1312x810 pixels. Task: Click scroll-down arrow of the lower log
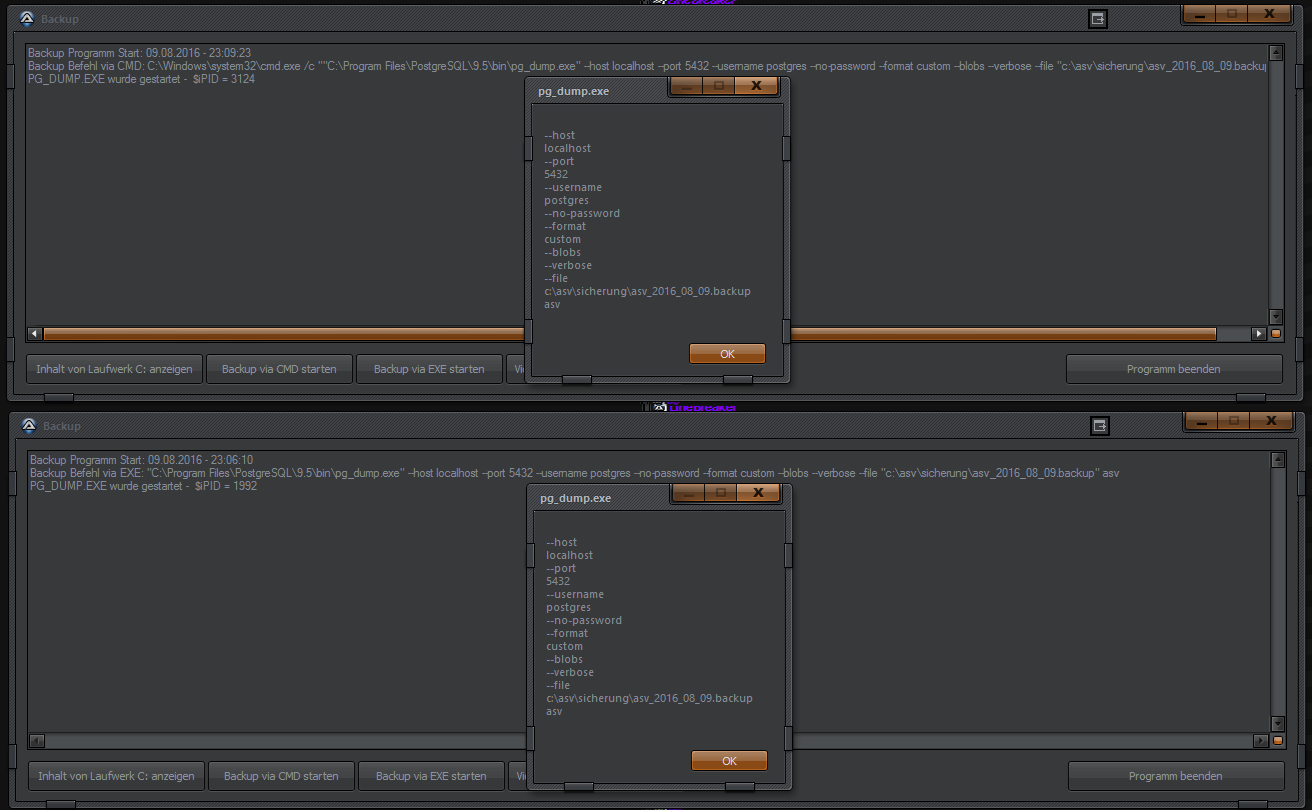(1277, 723)
